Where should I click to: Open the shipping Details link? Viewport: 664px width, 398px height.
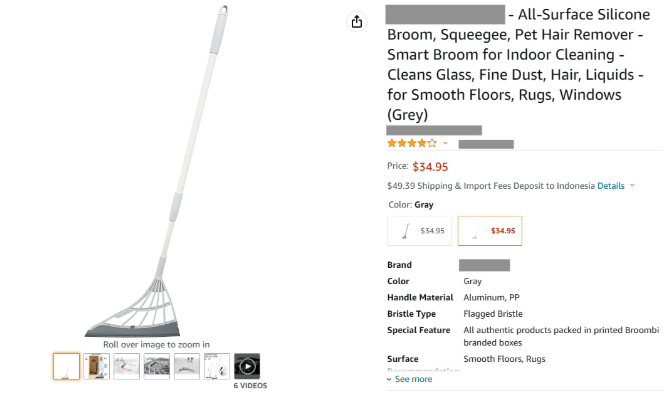click(x=611, y=185)
